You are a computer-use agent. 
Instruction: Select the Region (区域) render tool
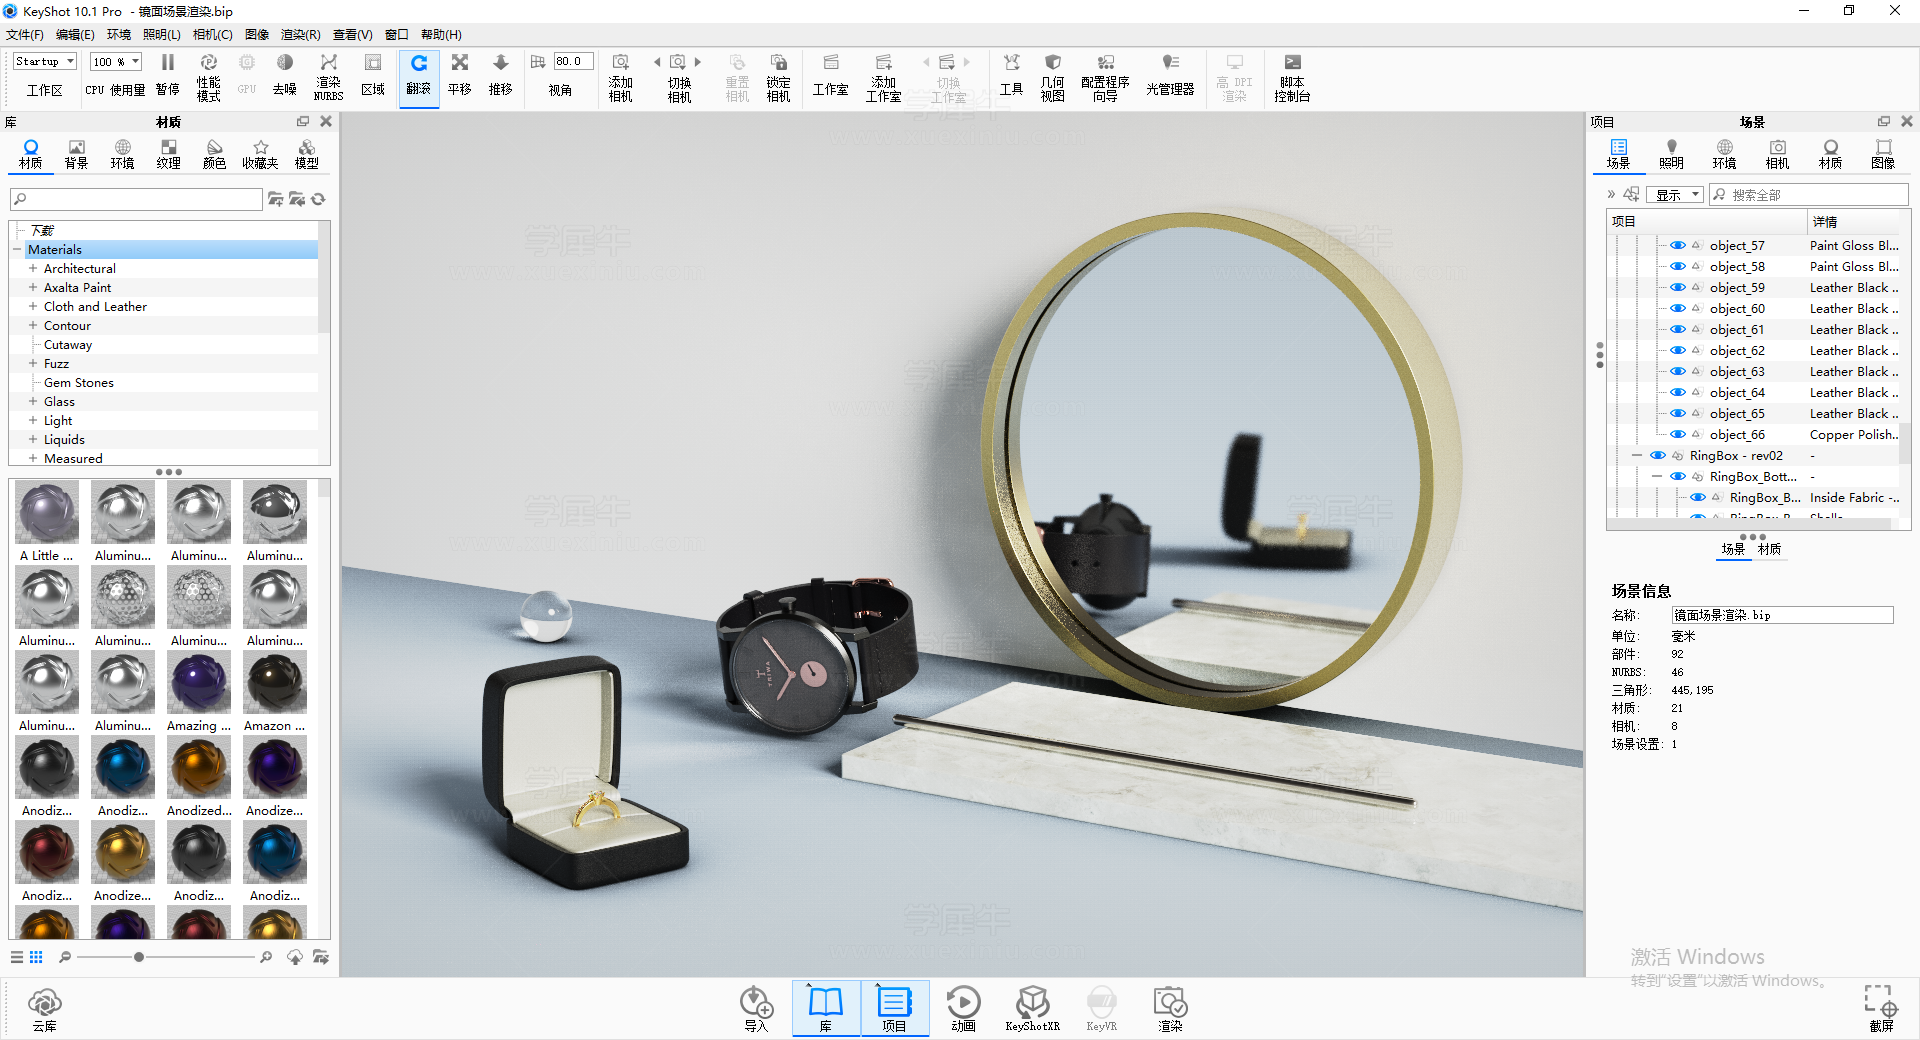point(373,75)
